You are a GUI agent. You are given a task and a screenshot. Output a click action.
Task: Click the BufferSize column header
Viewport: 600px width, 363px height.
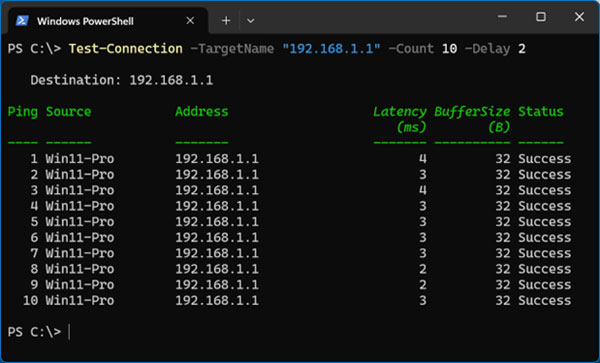[x=472, y=112]
